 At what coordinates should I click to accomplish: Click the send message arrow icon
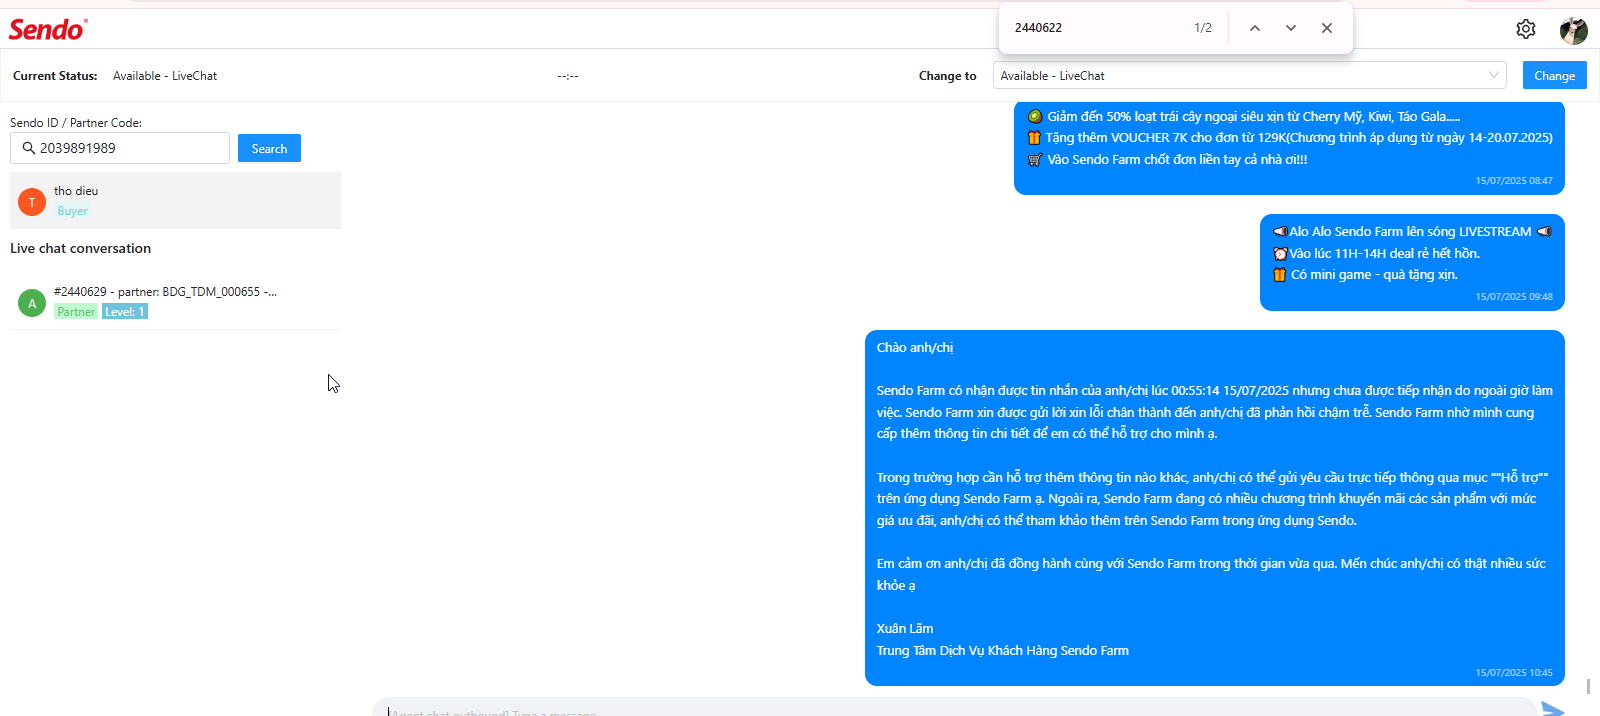coord(1553,709)
